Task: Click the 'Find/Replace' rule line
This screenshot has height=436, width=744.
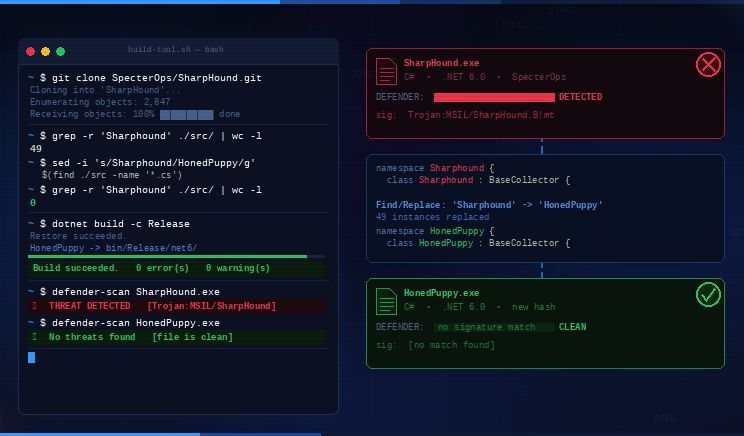Action: click(489, 205)
